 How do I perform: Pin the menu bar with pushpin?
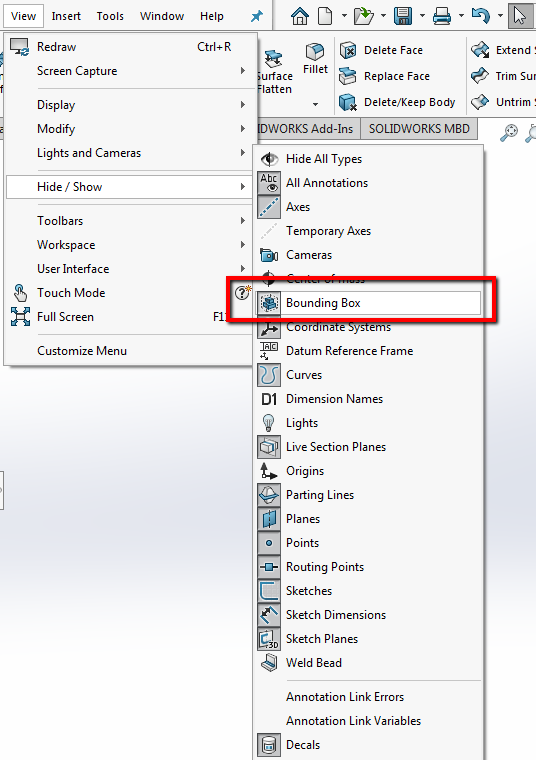click(x=256, y=16)
